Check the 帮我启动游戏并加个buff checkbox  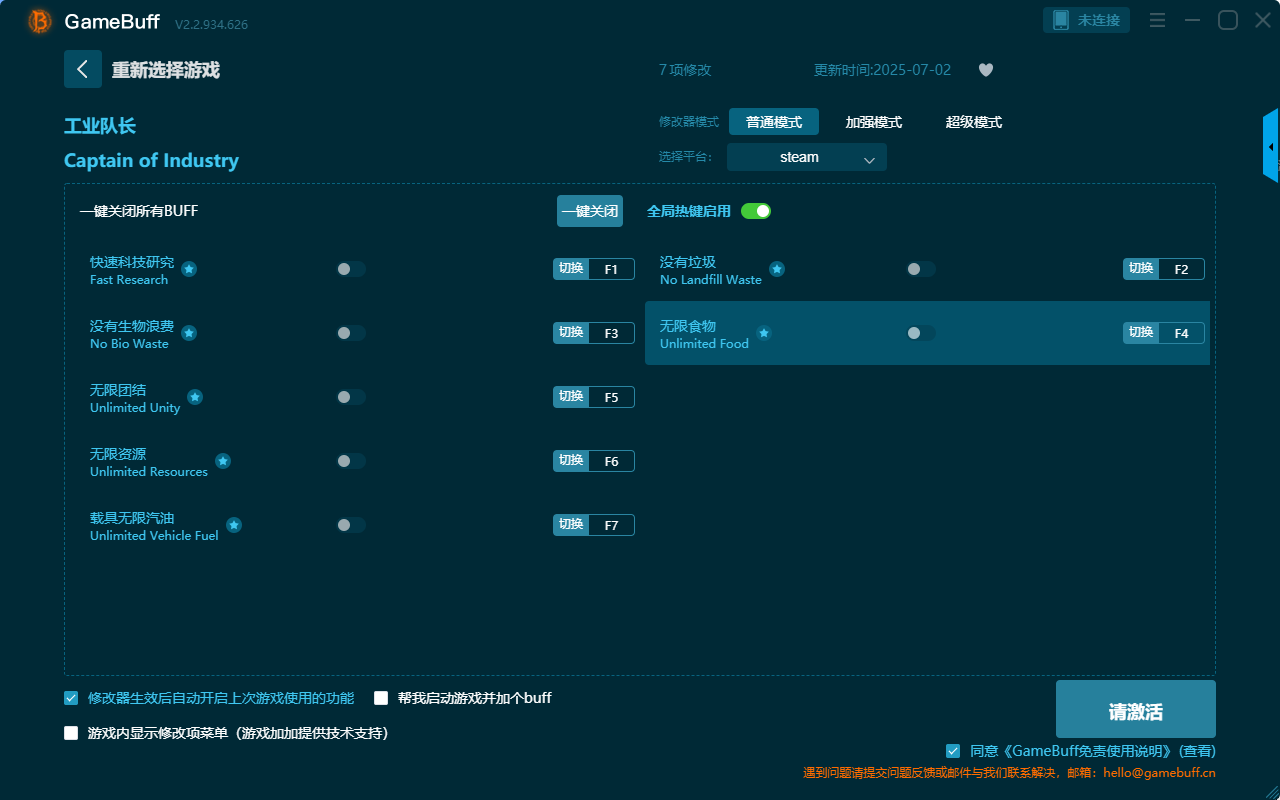pyautogui.click(x=380, y=698)
